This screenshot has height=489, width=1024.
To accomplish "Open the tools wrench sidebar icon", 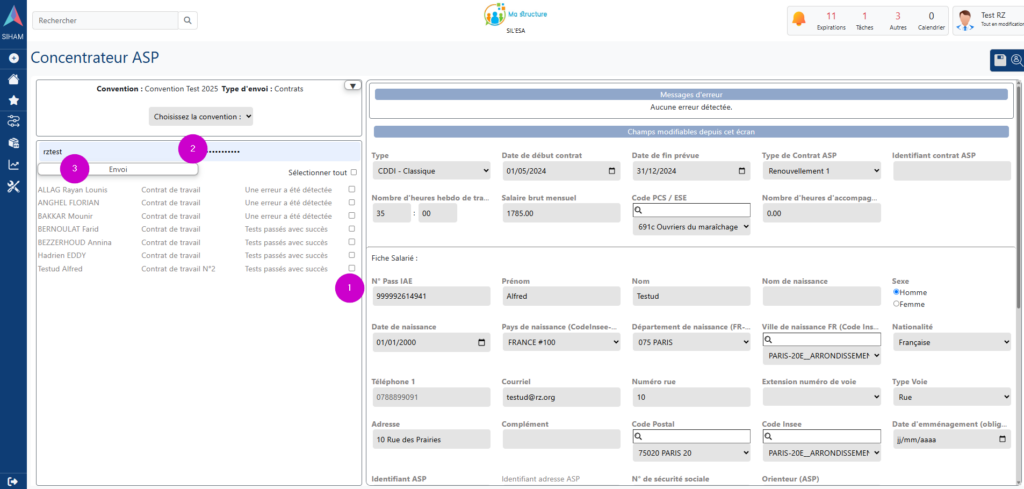I will (x=13, y=187).
